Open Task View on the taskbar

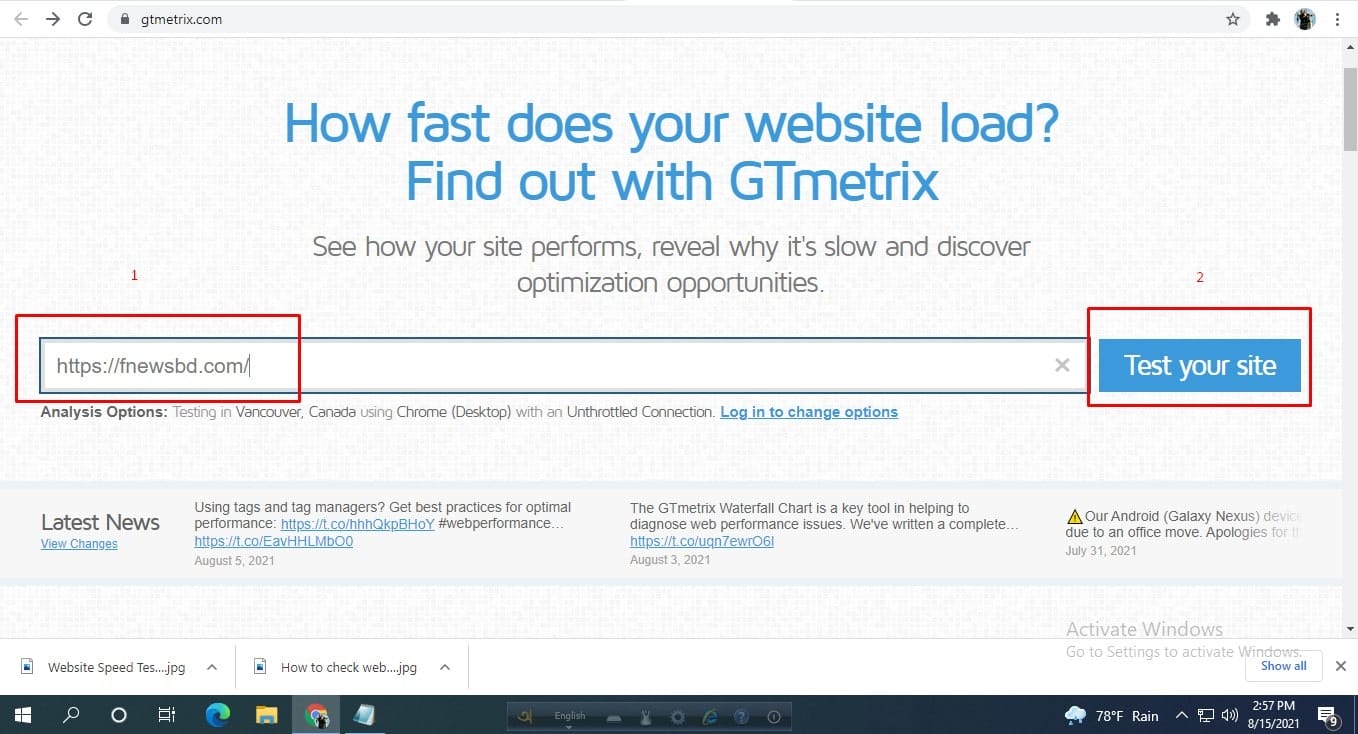[x=167, y=715]
